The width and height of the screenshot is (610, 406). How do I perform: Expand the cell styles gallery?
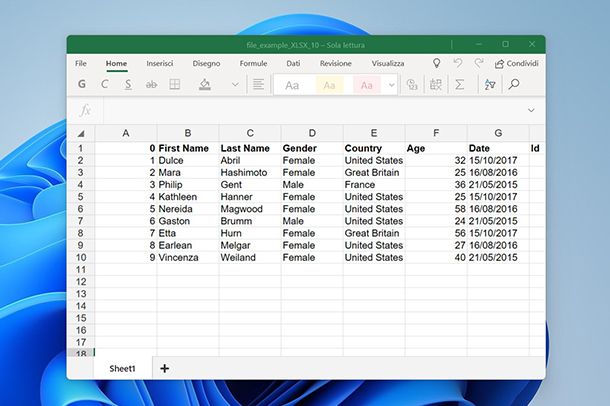[391, 85]
